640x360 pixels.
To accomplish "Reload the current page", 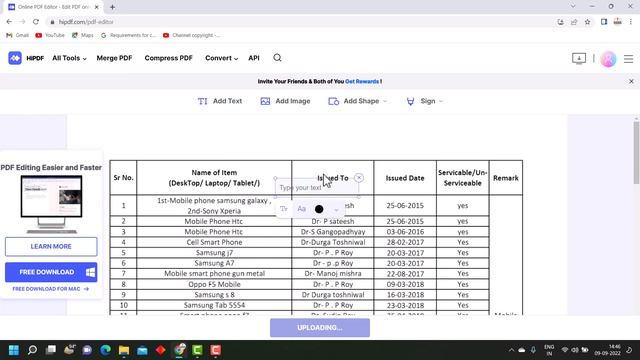I will pos(36,22).
